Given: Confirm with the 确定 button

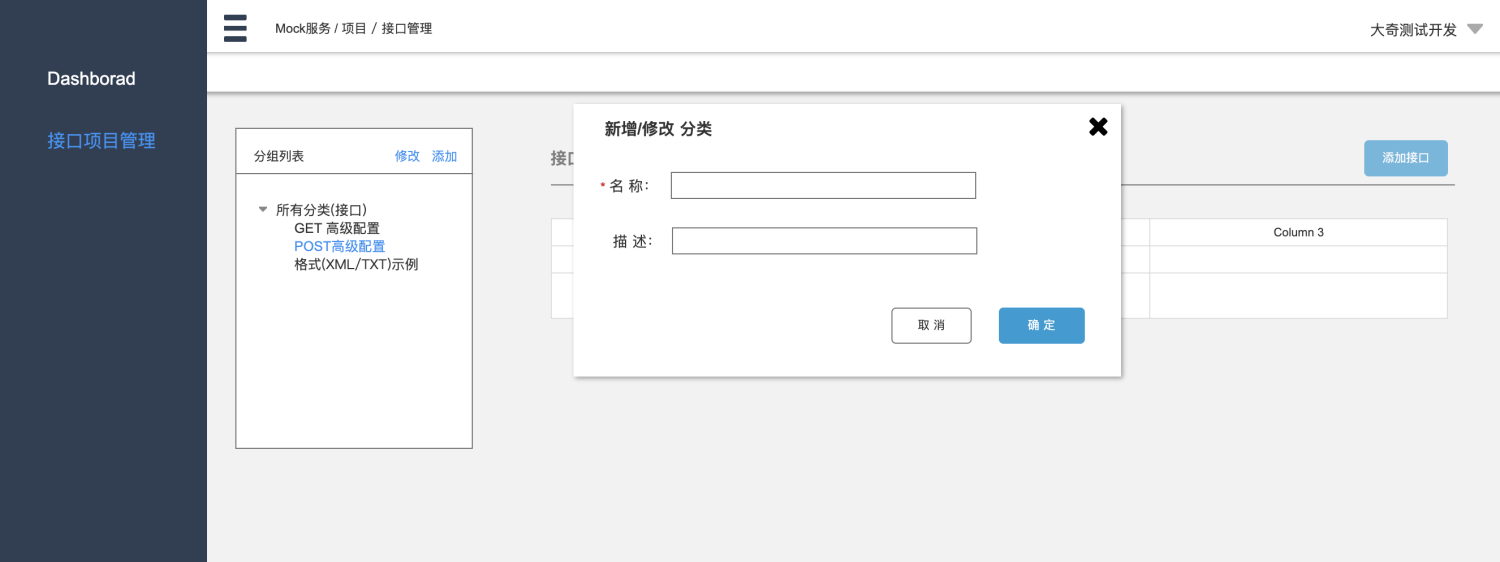Looking at the screenshot, I should pos(1041,326).
